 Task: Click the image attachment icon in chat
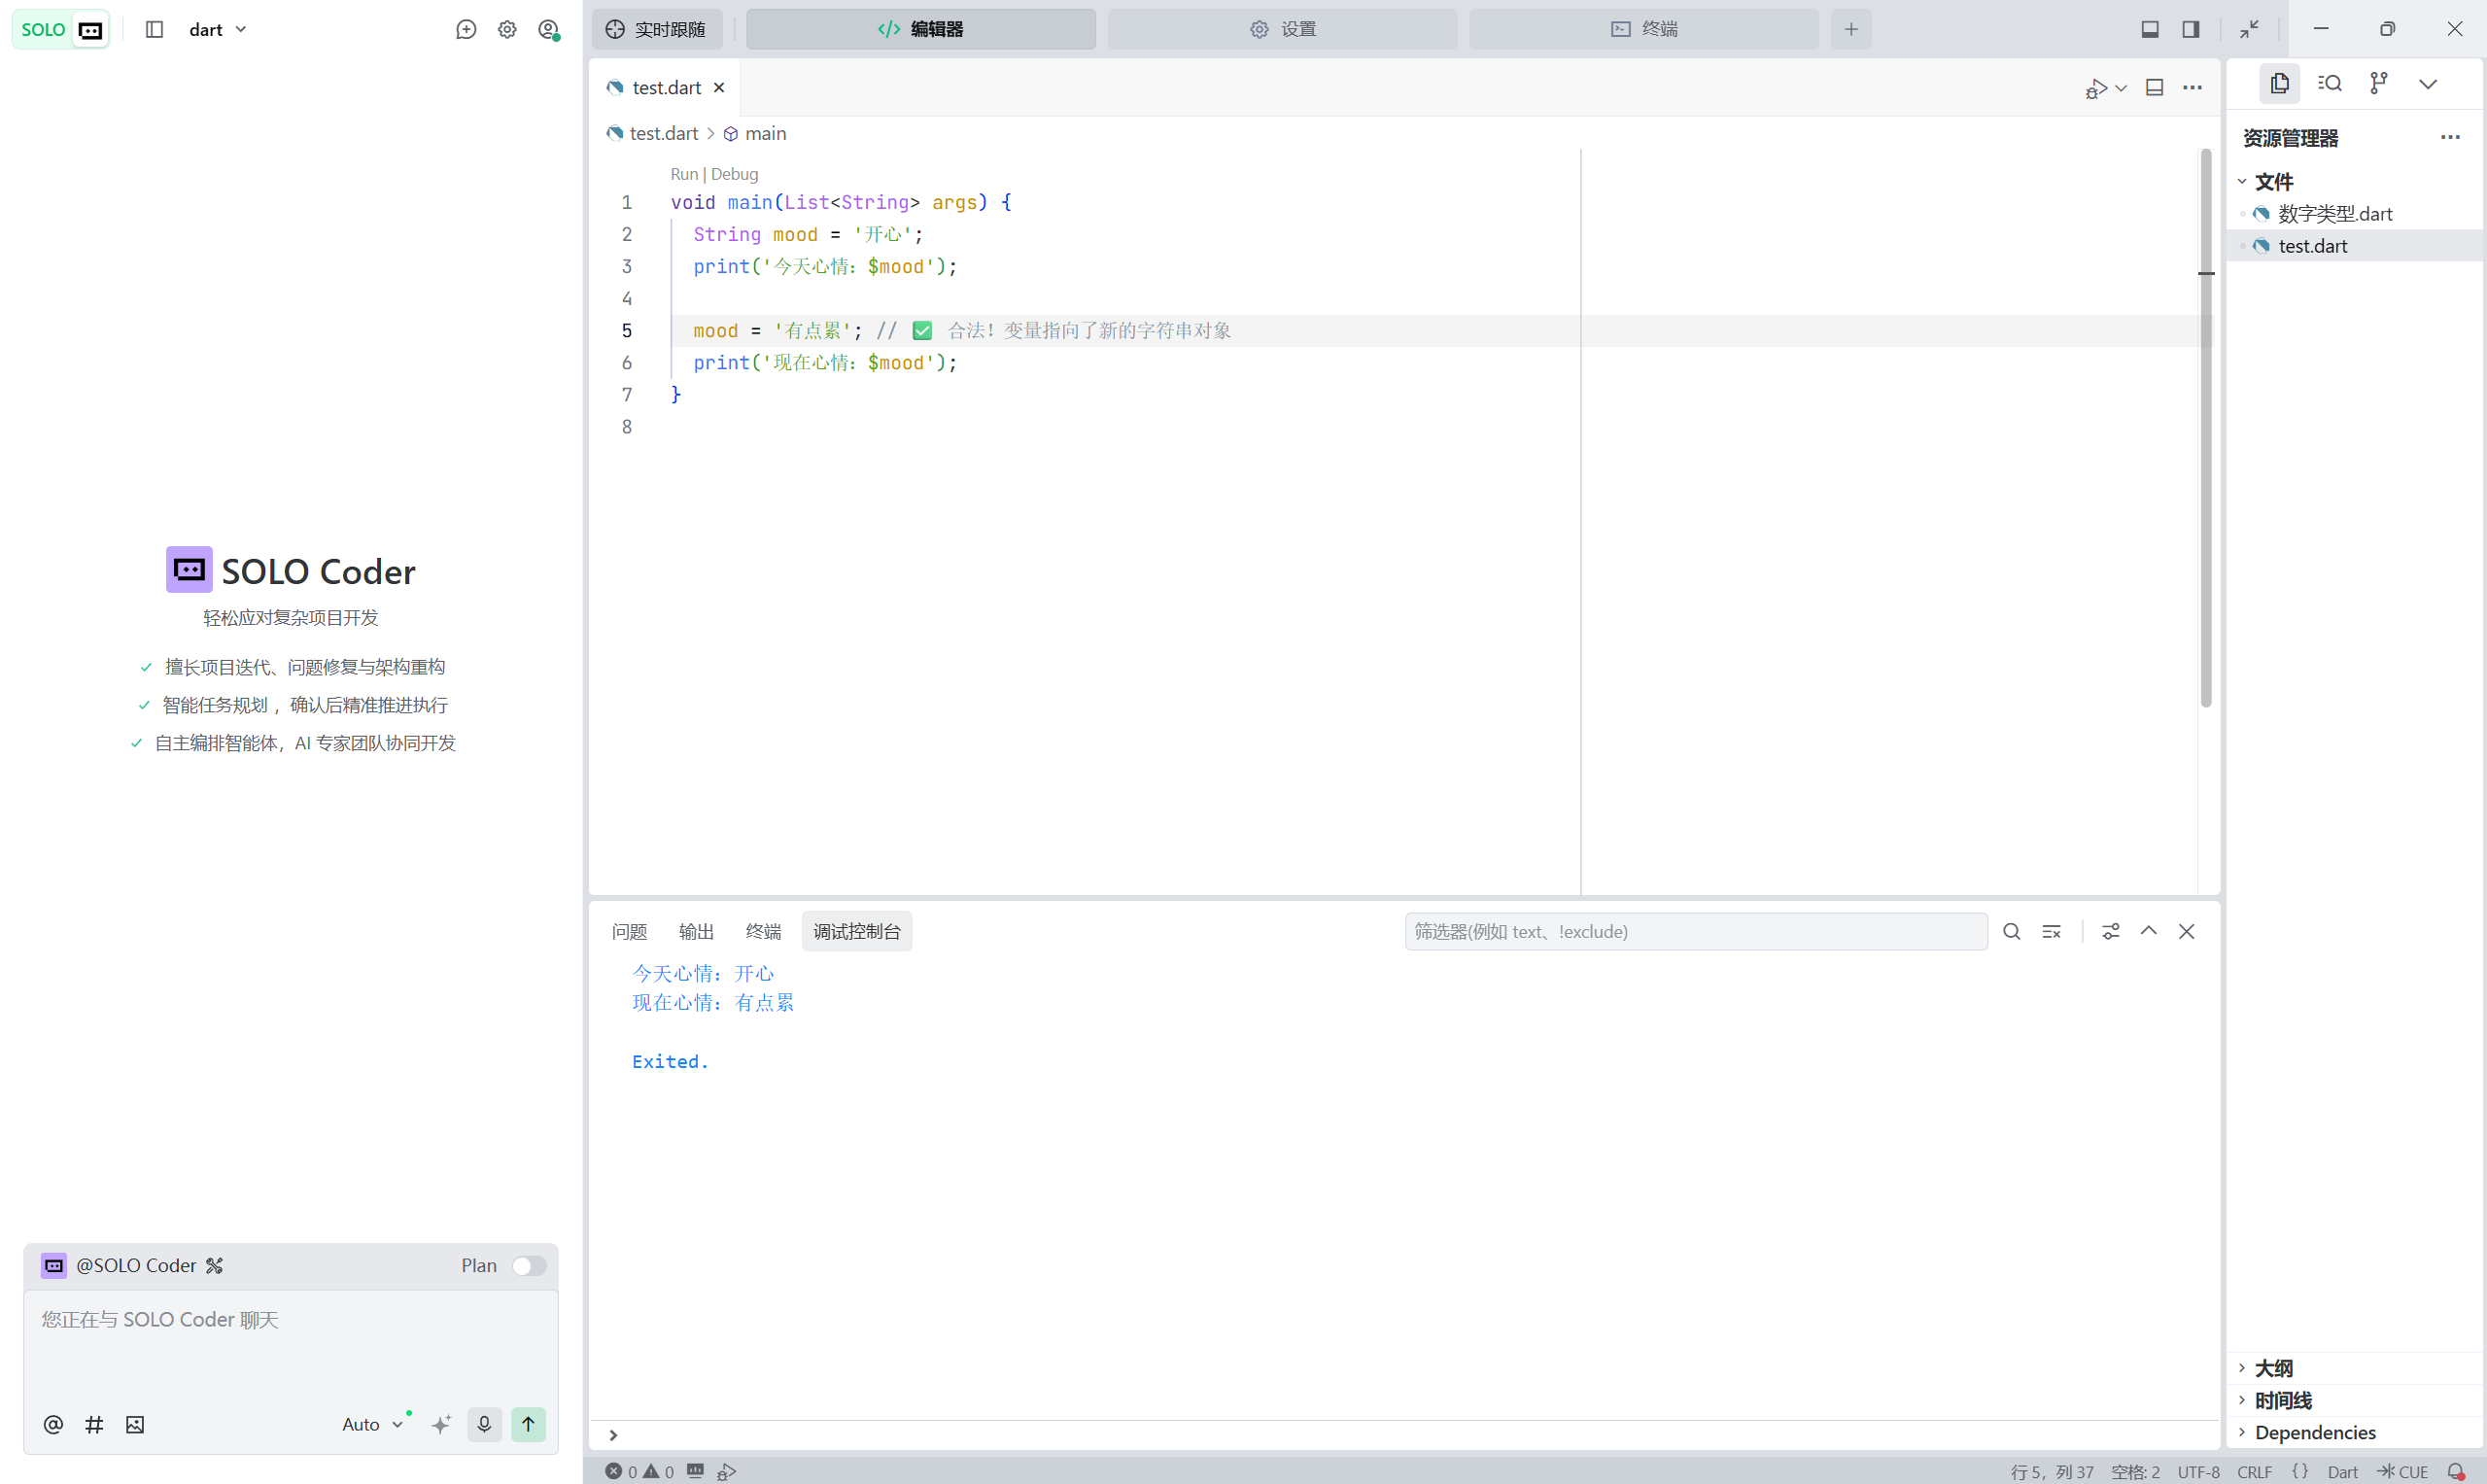(135, 1424)
